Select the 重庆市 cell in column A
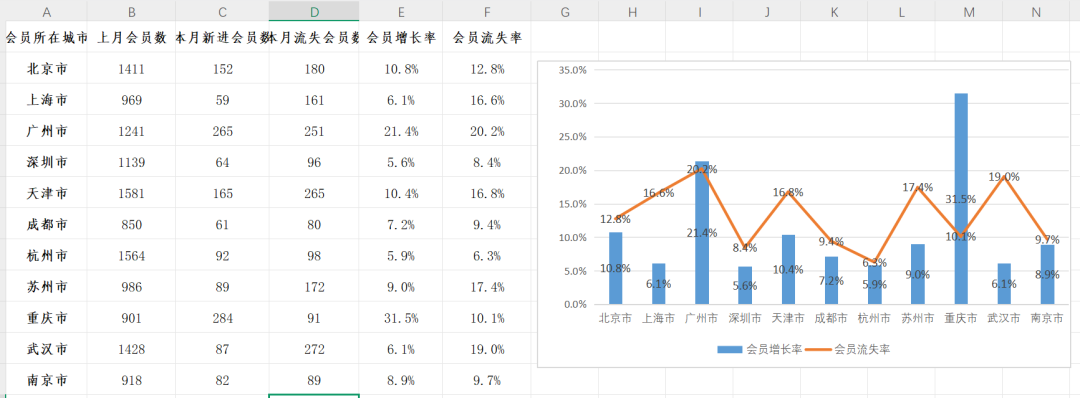This screenshot has height=398, width=1080. (x=47, y=317)
